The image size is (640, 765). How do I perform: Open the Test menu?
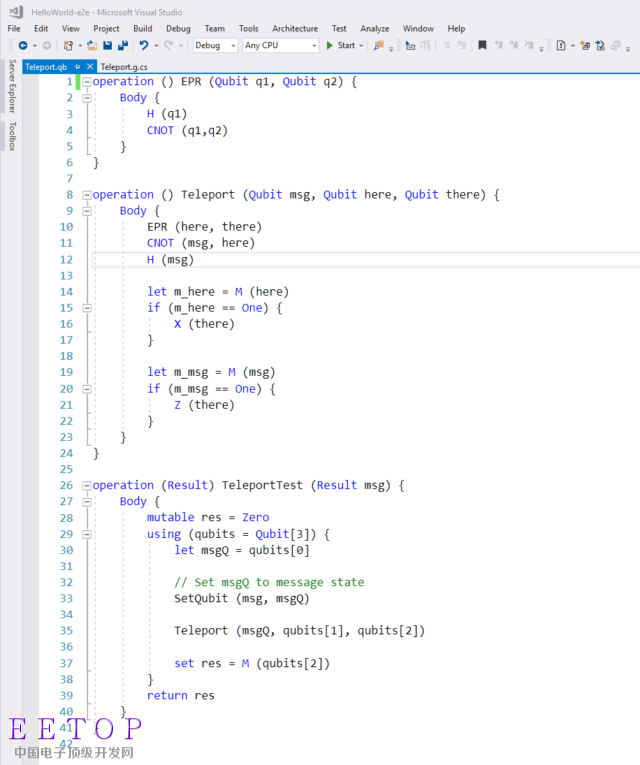(339, 29)
